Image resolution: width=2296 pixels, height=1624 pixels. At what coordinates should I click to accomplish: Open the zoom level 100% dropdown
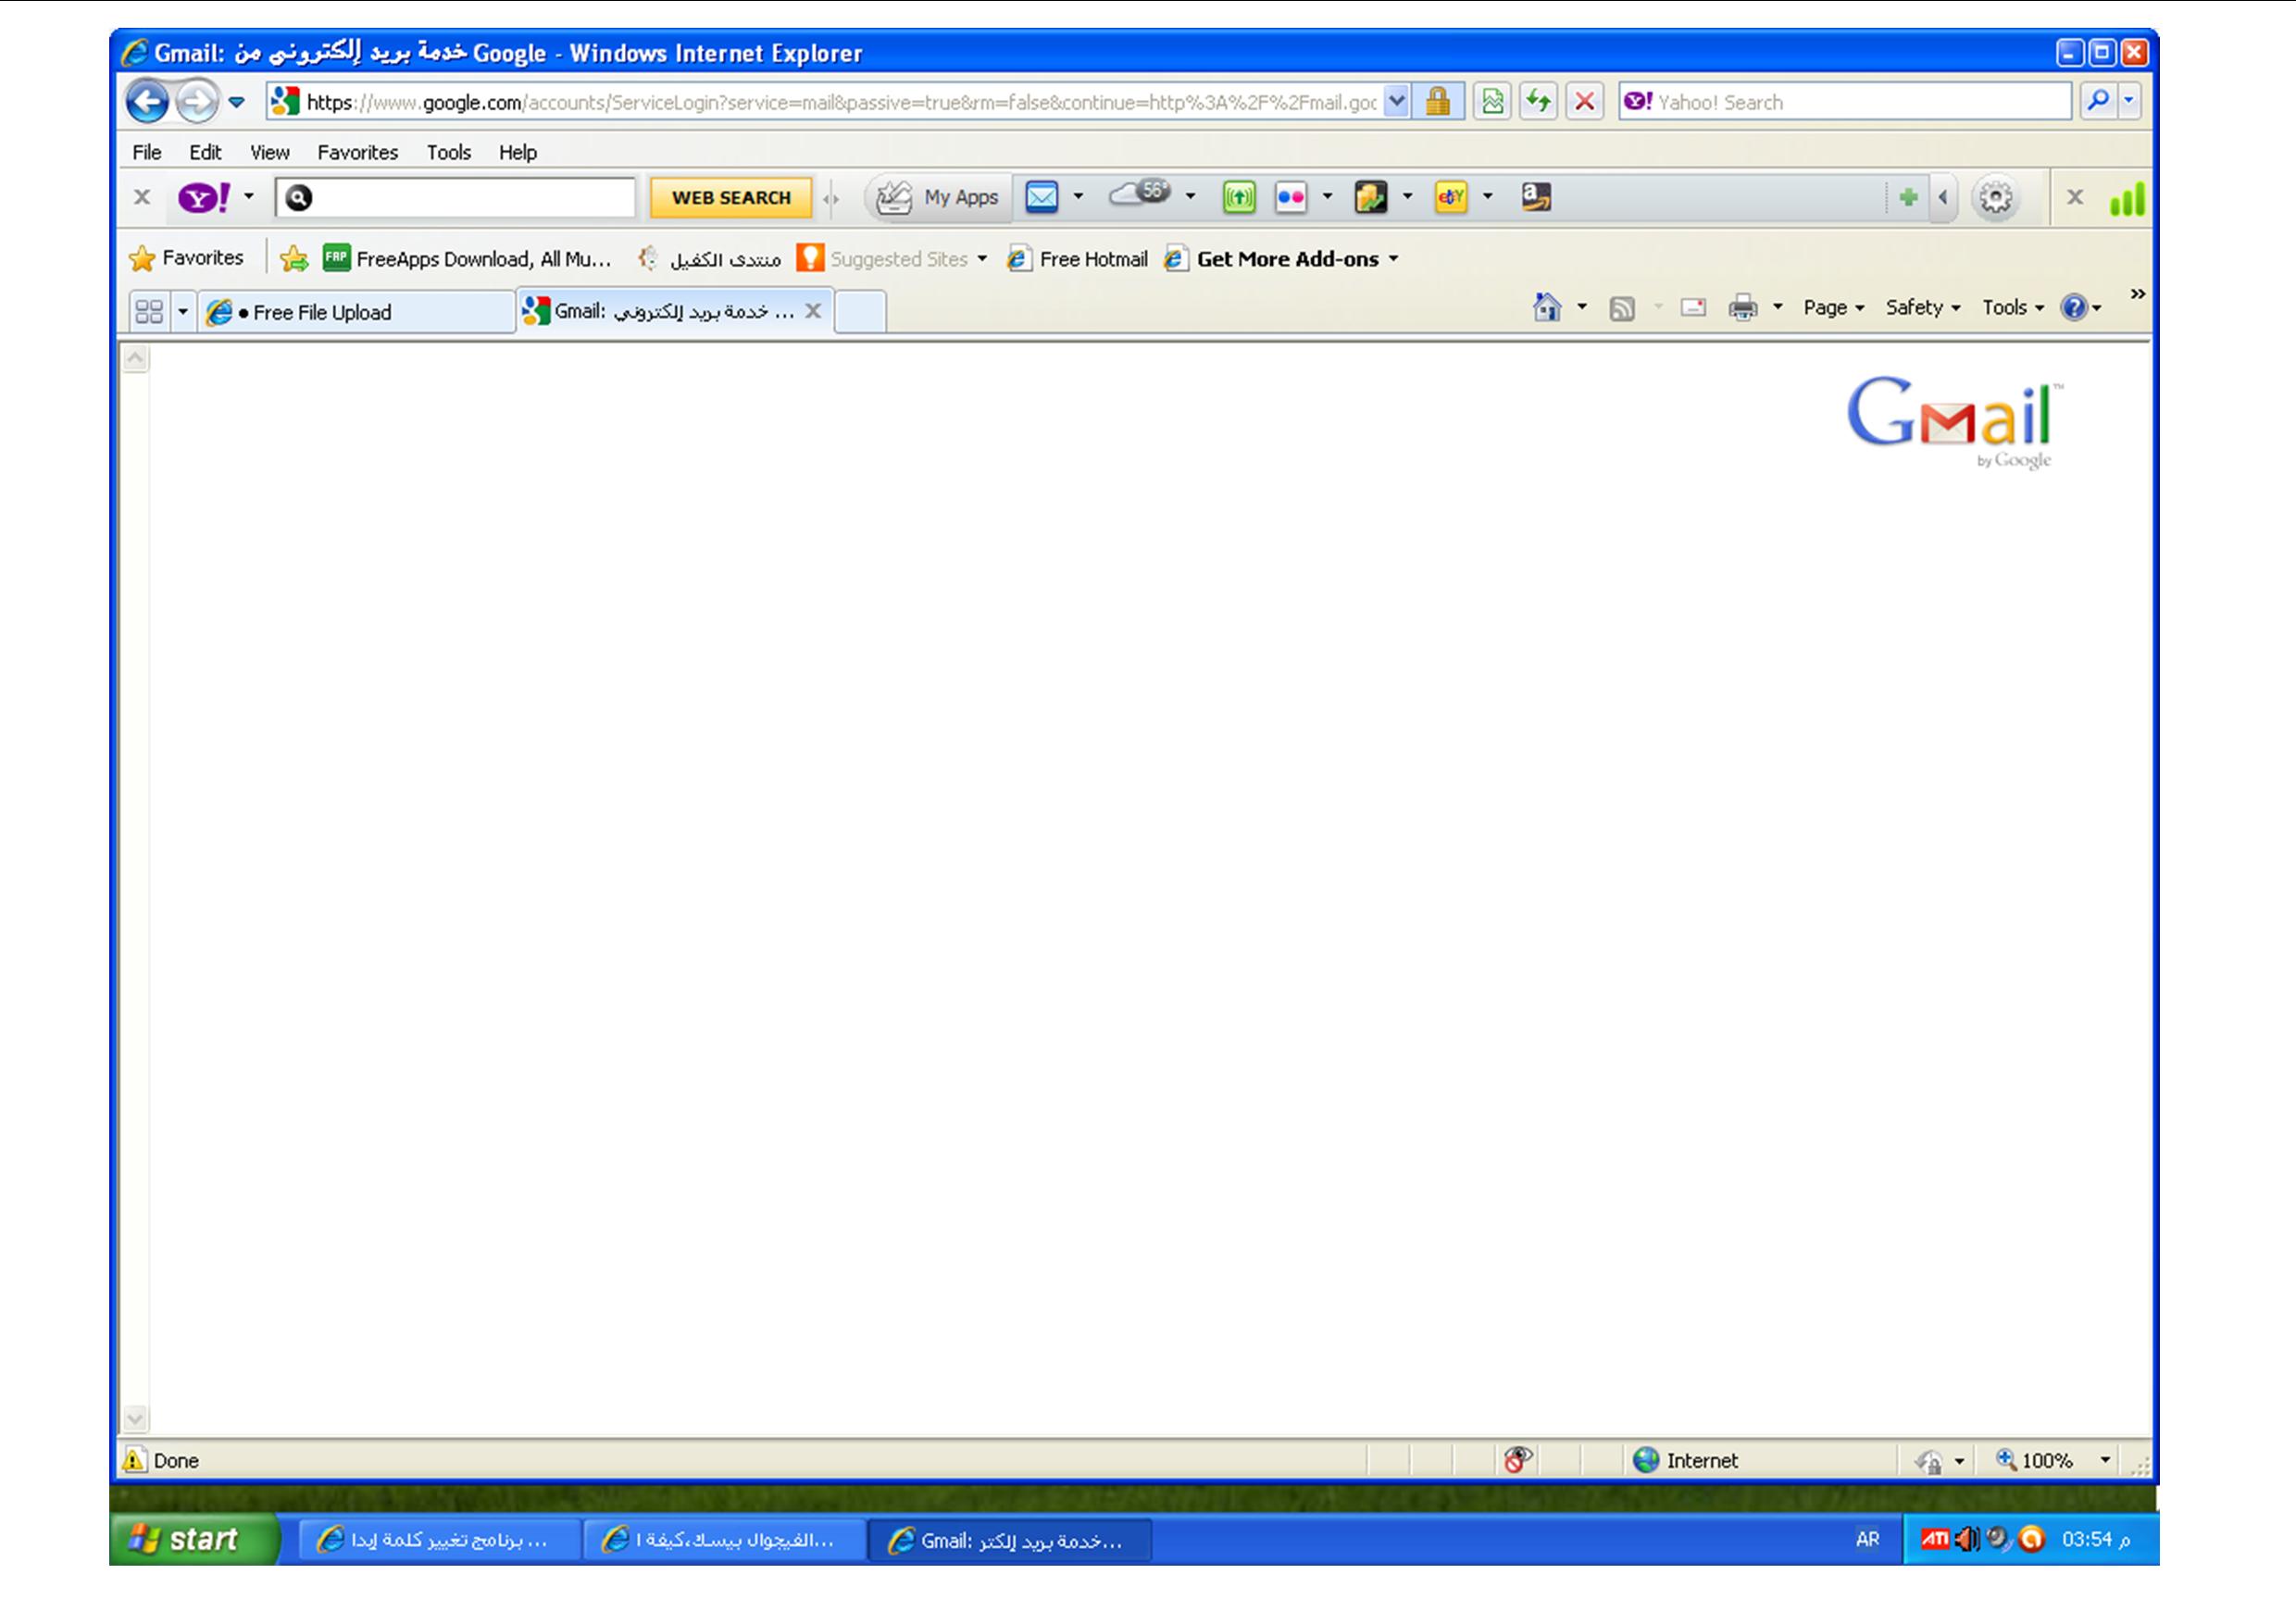[2105, 1460]
